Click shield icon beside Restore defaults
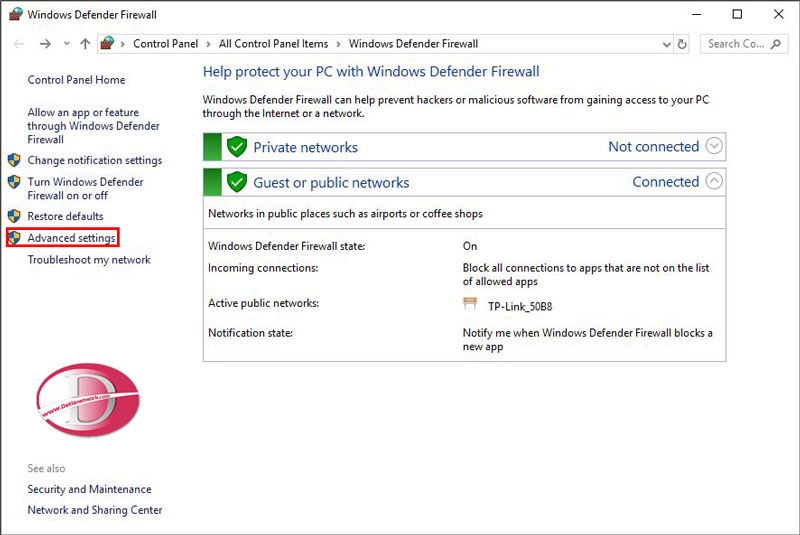 click(x=14, y=216)
